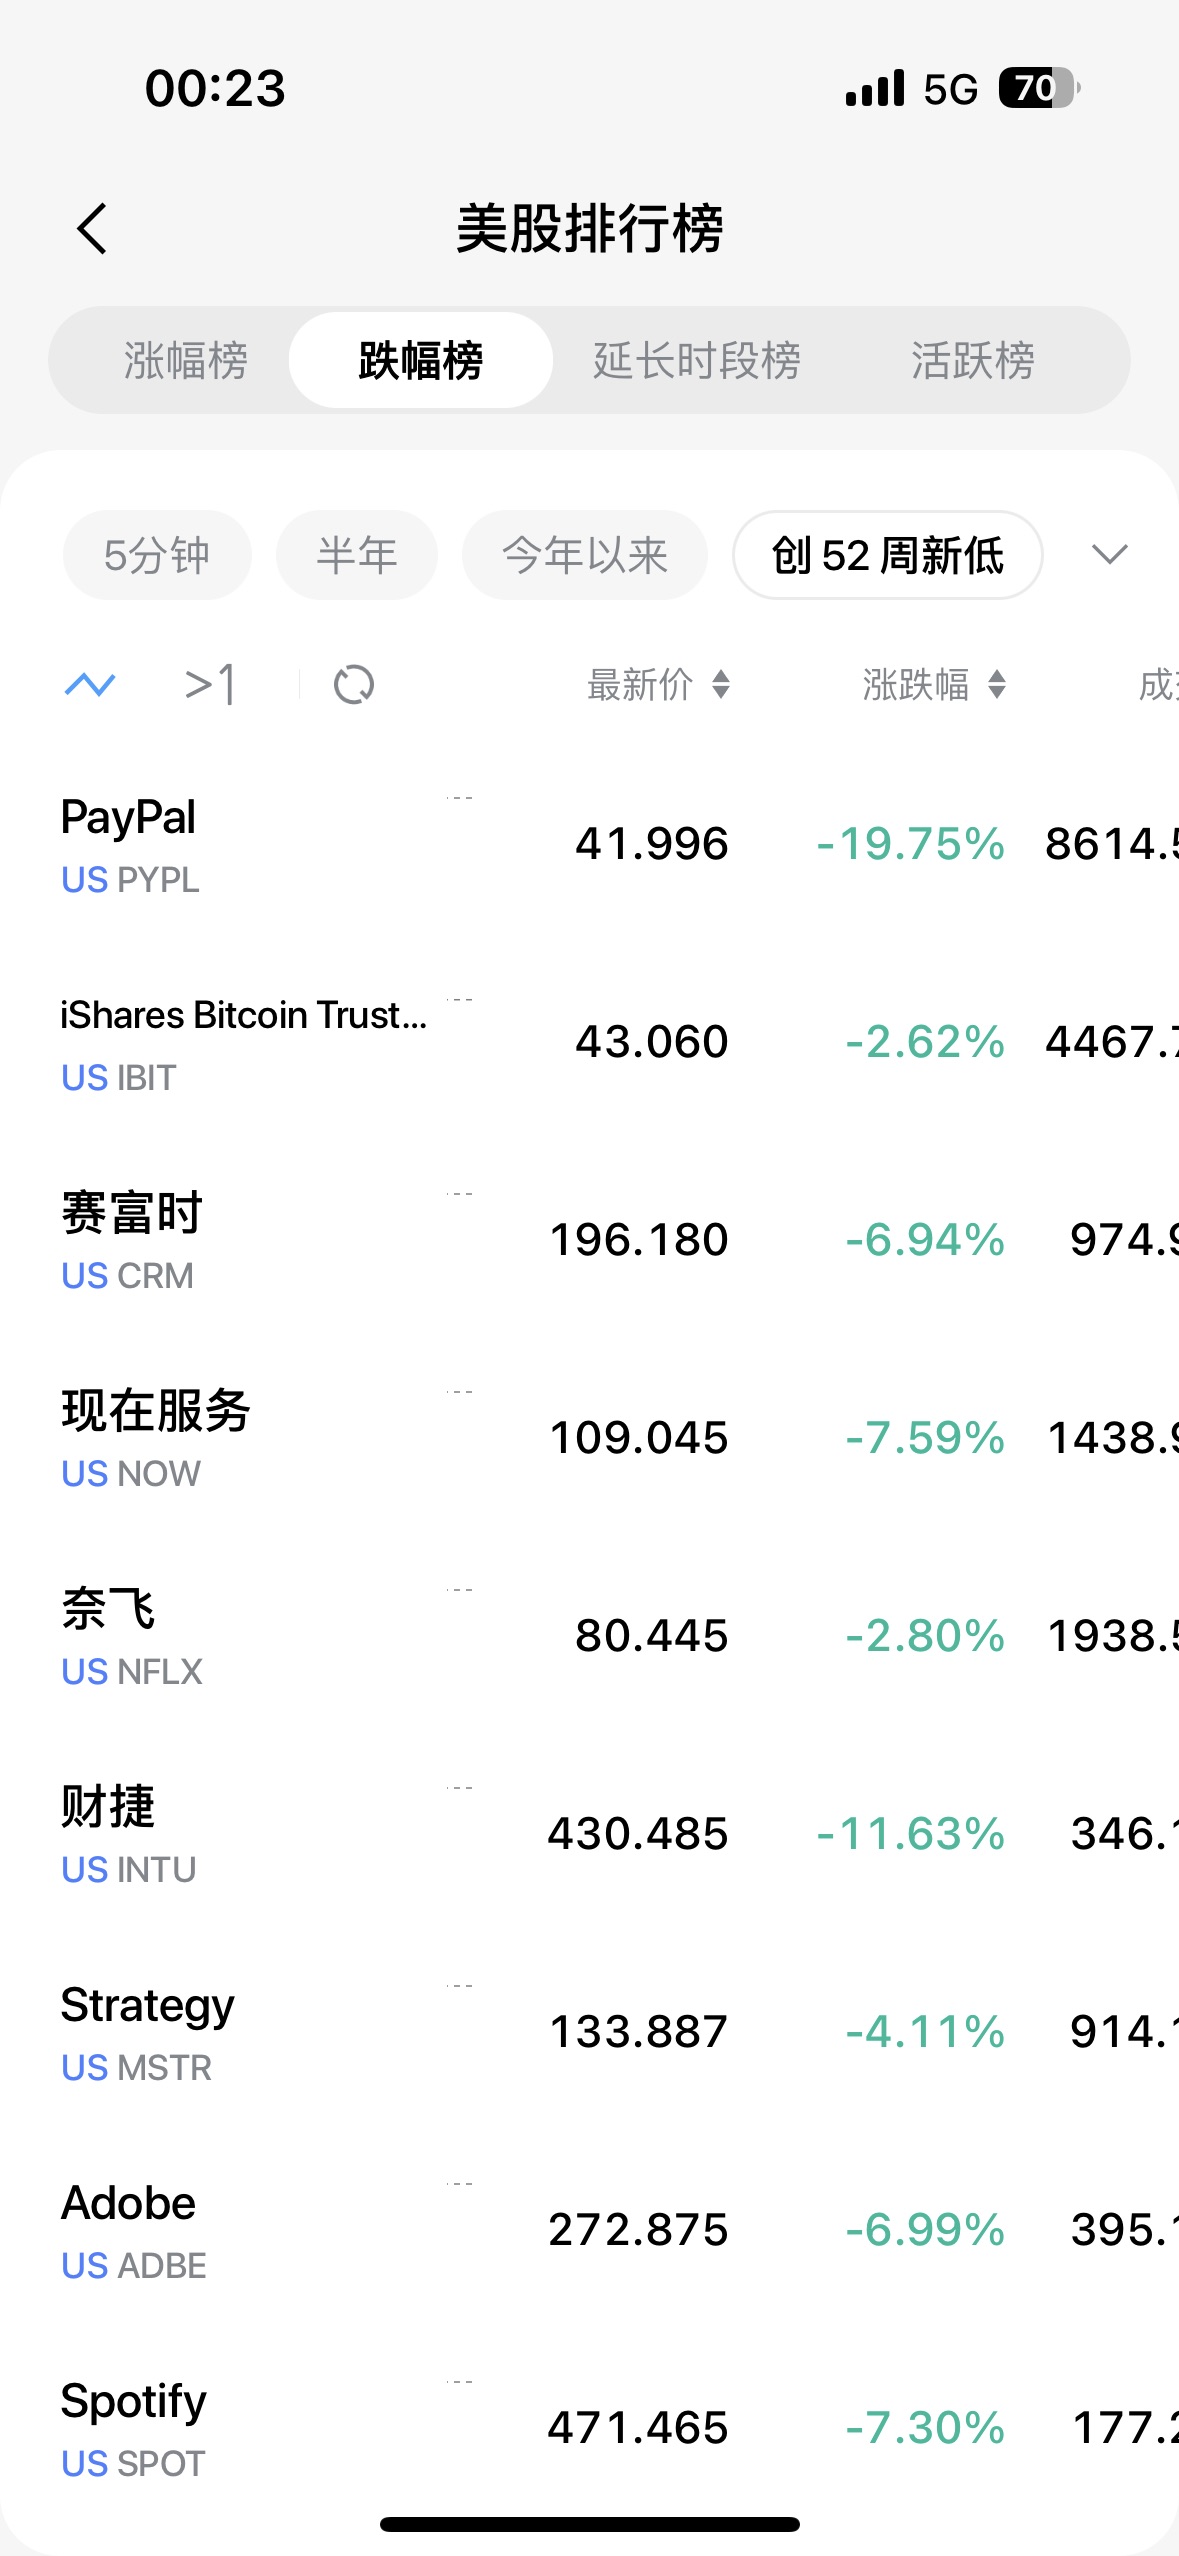
Task: Tap the back arrow icon
Action: pyautogui.click(x=92, y=229)
